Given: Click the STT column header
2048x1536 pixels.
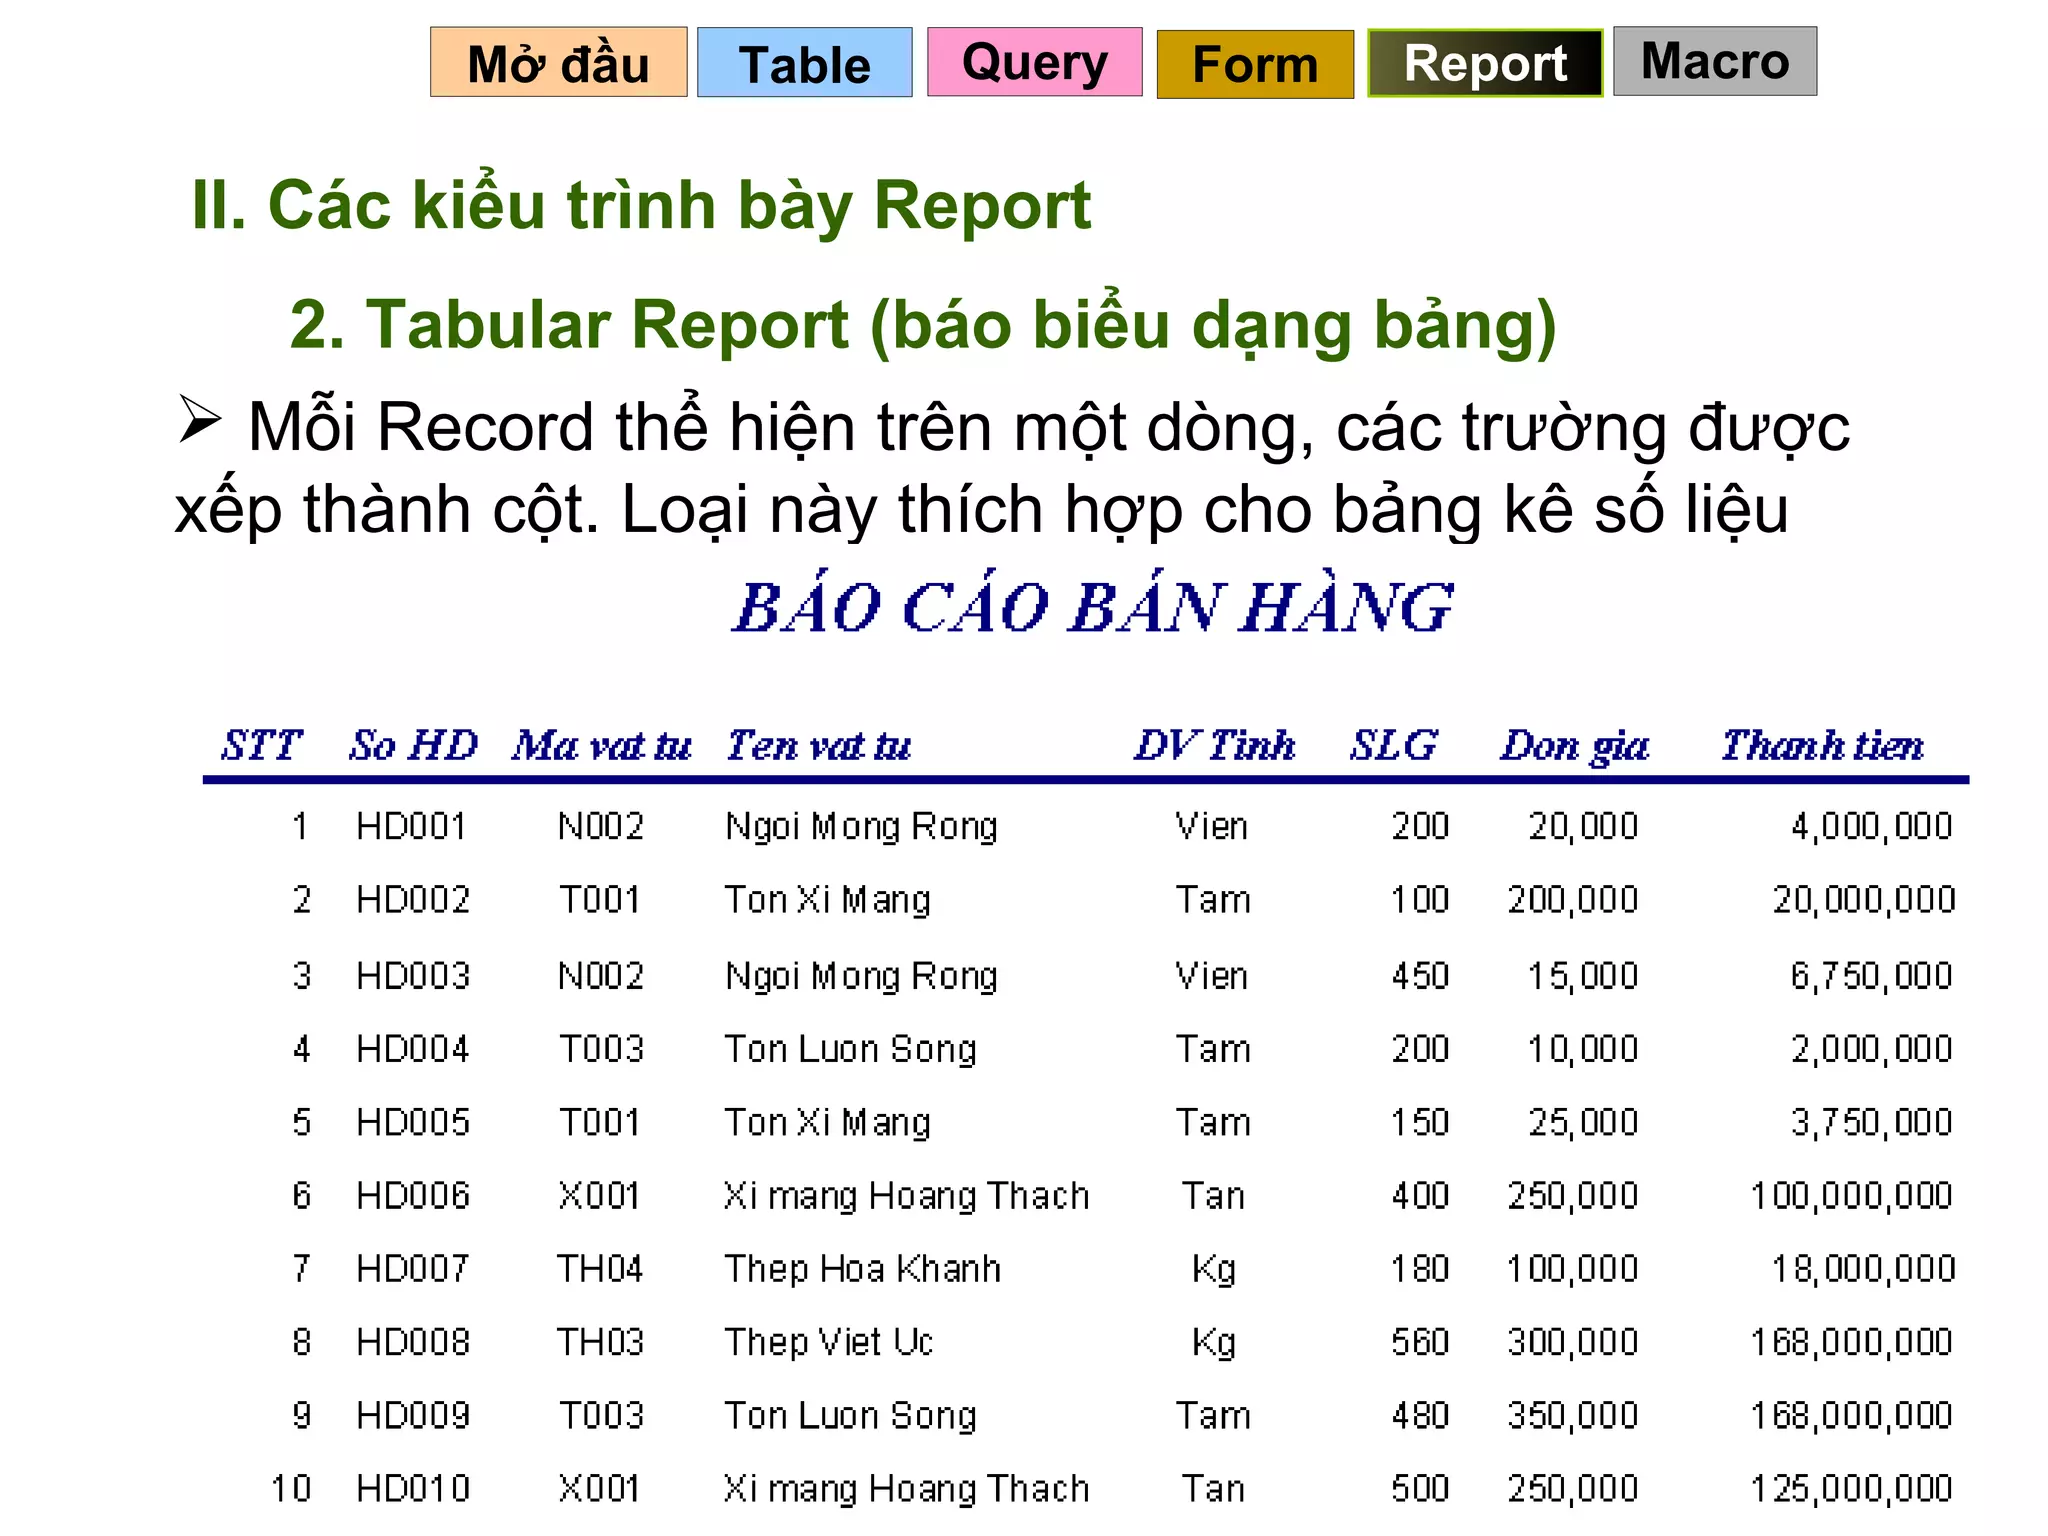Looking at the screenshot, I should pos(261,745).
